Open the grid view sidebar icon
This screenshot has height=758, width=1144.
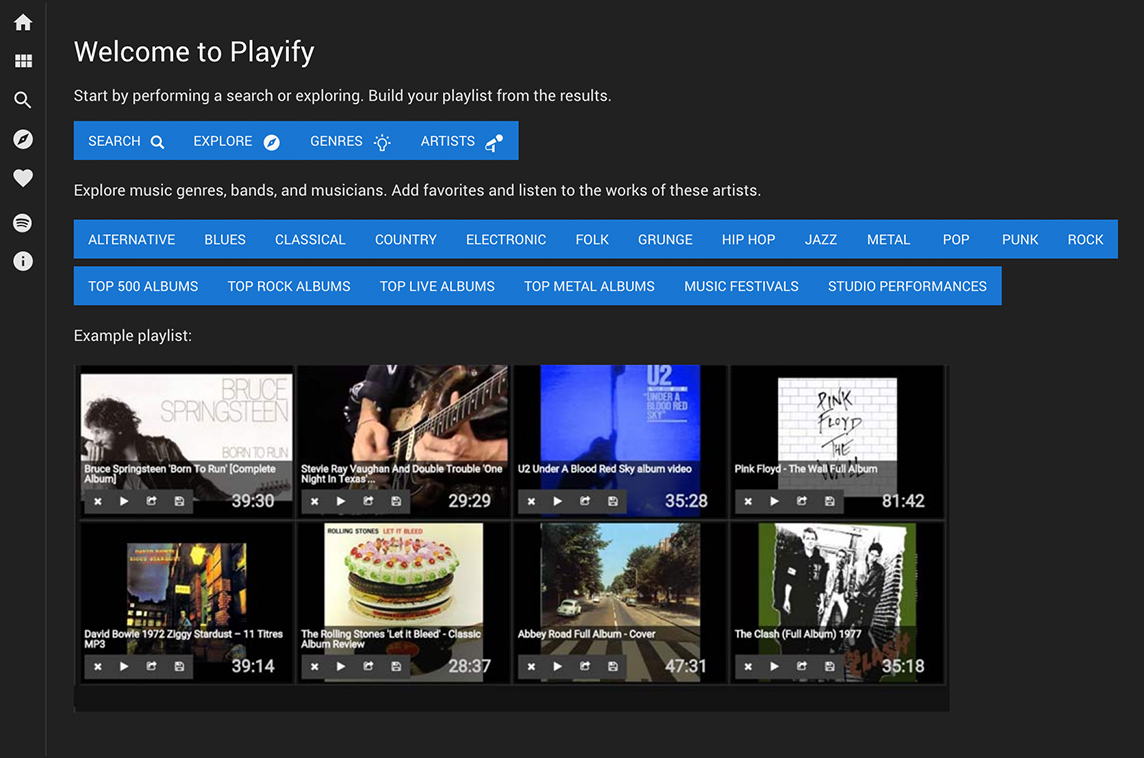pos(23,61)
